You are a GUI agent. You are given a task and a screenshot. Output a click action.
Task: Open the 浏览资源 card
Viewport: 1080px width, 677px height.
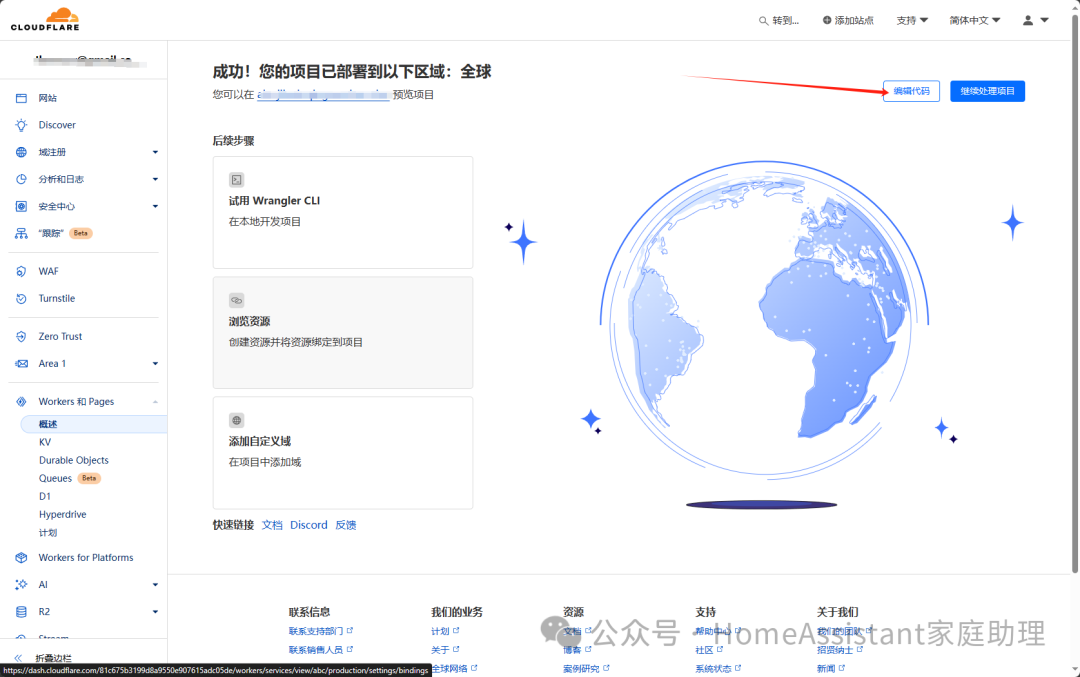tap(343, 333)
